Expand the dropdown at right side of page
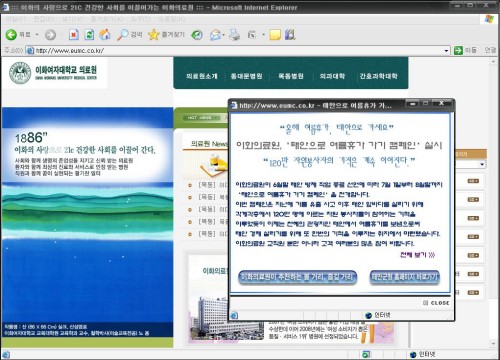500x360 pixels. [x=482, y=164]
